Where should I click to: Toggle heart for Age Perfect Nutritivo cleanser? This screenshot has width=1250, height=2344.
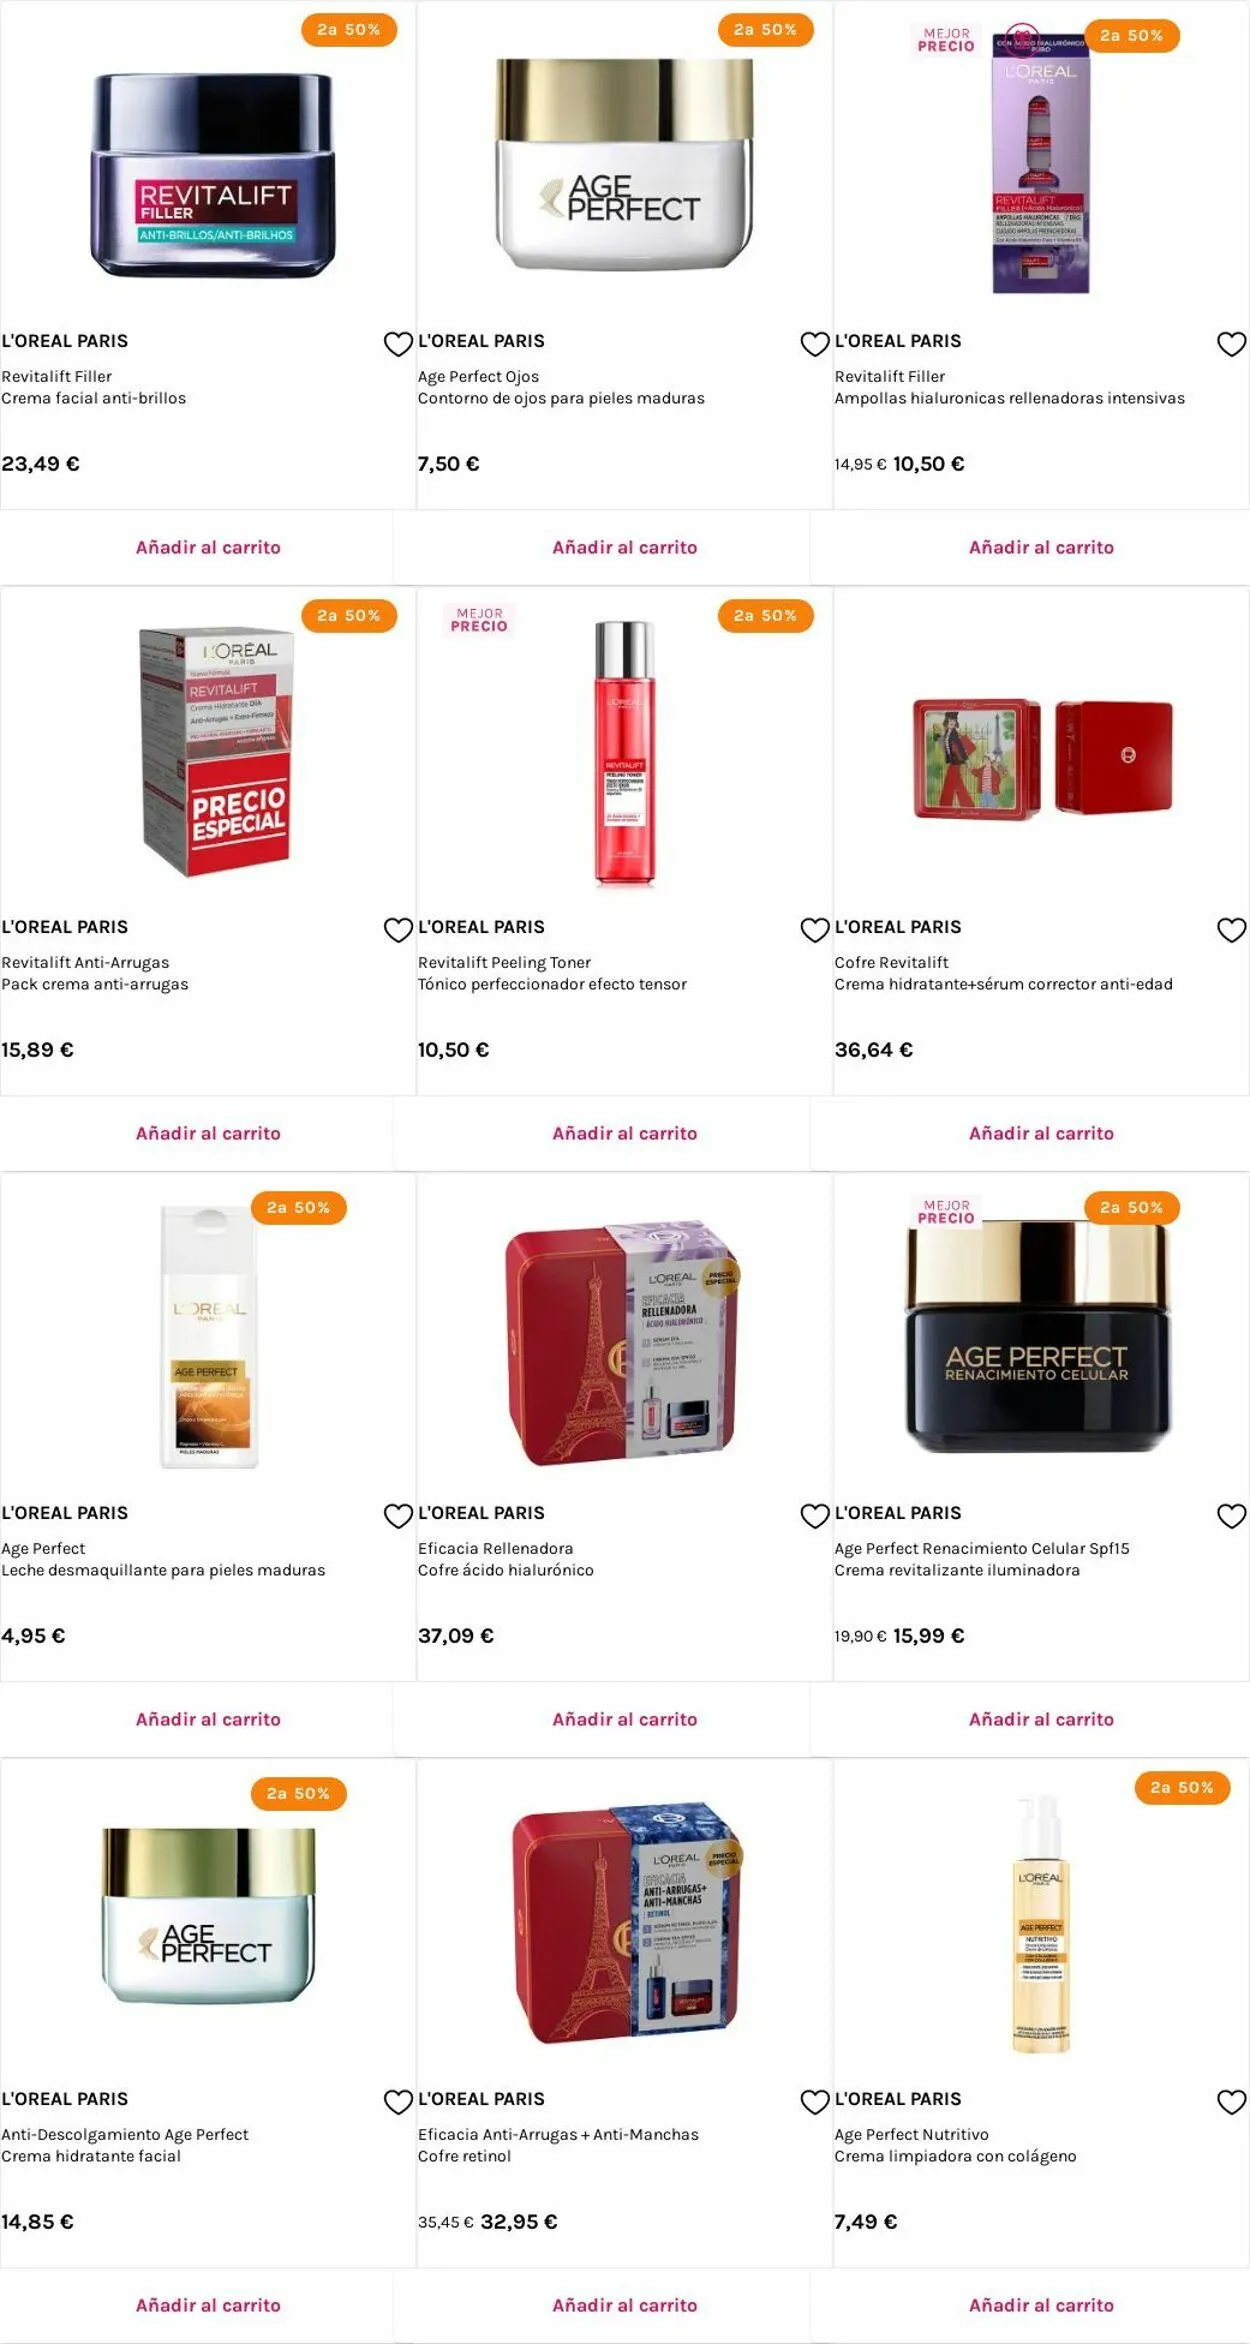pos(1231,2102)
